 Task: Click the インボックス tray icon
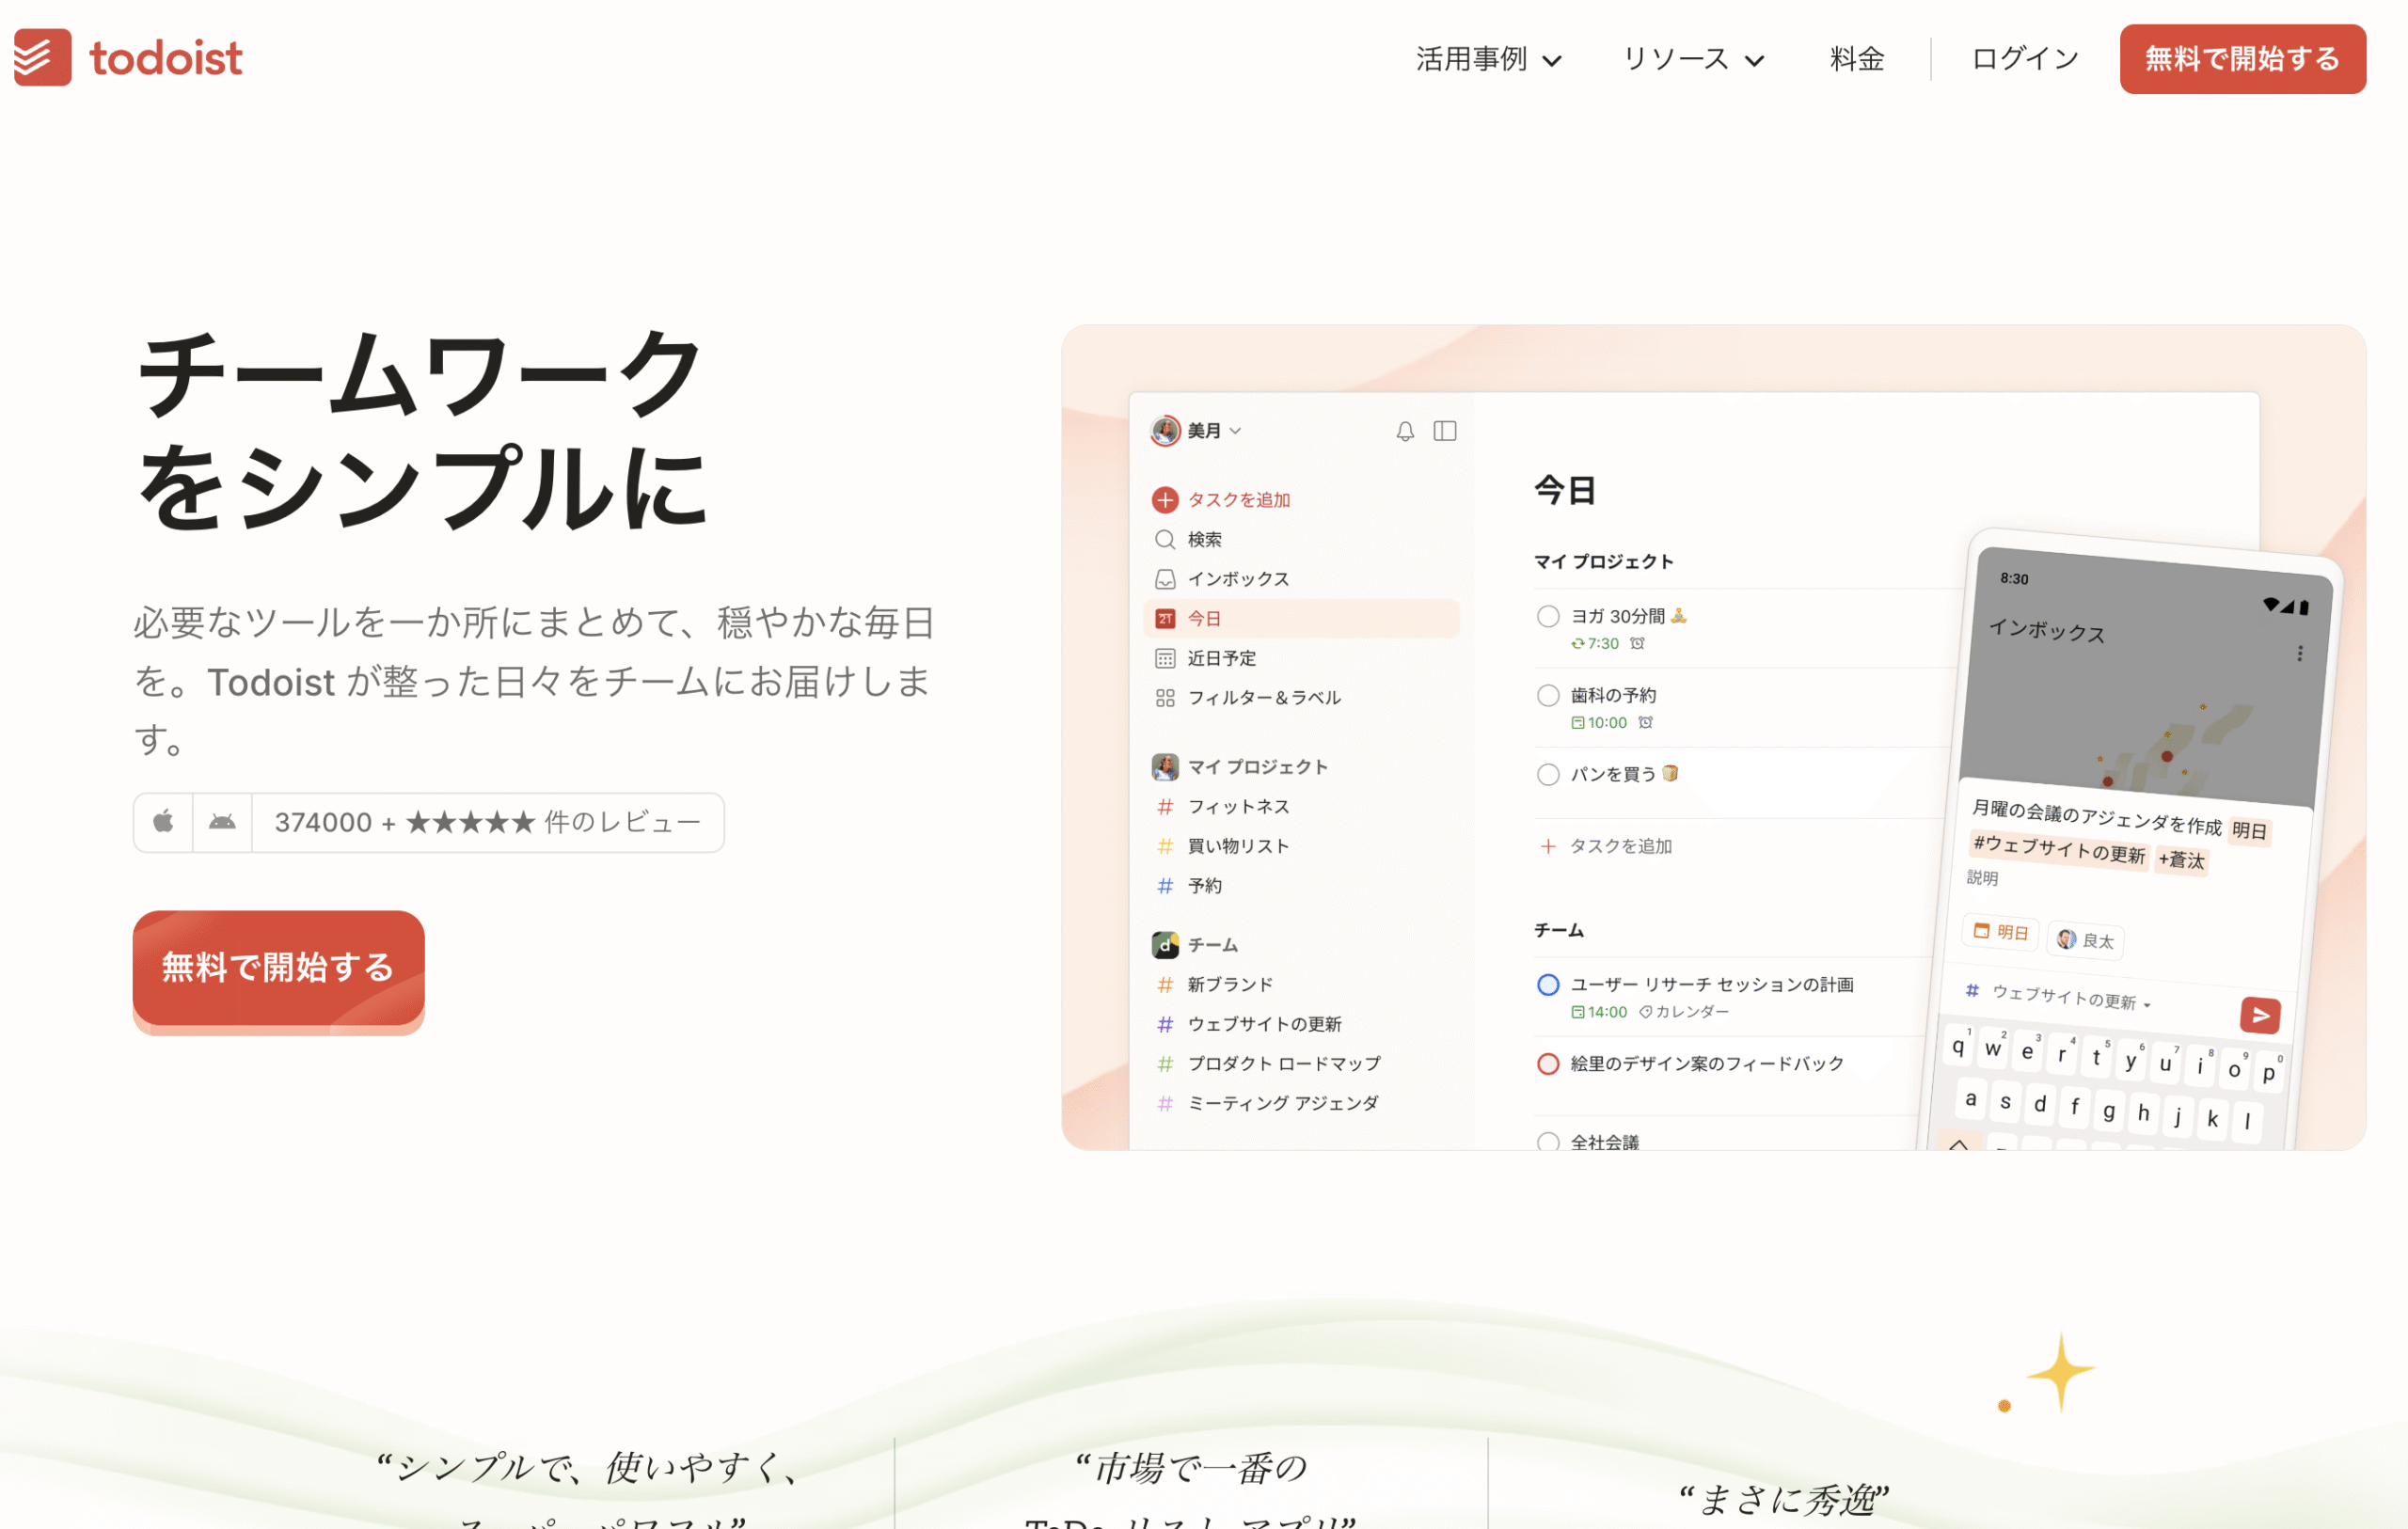1165,579
